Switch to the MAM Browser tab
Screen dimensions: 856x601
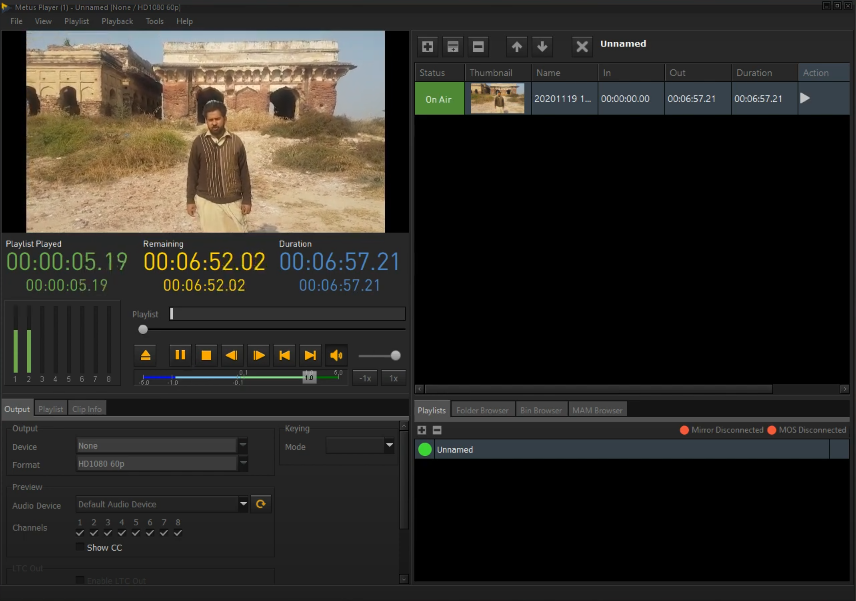[597, 410]
